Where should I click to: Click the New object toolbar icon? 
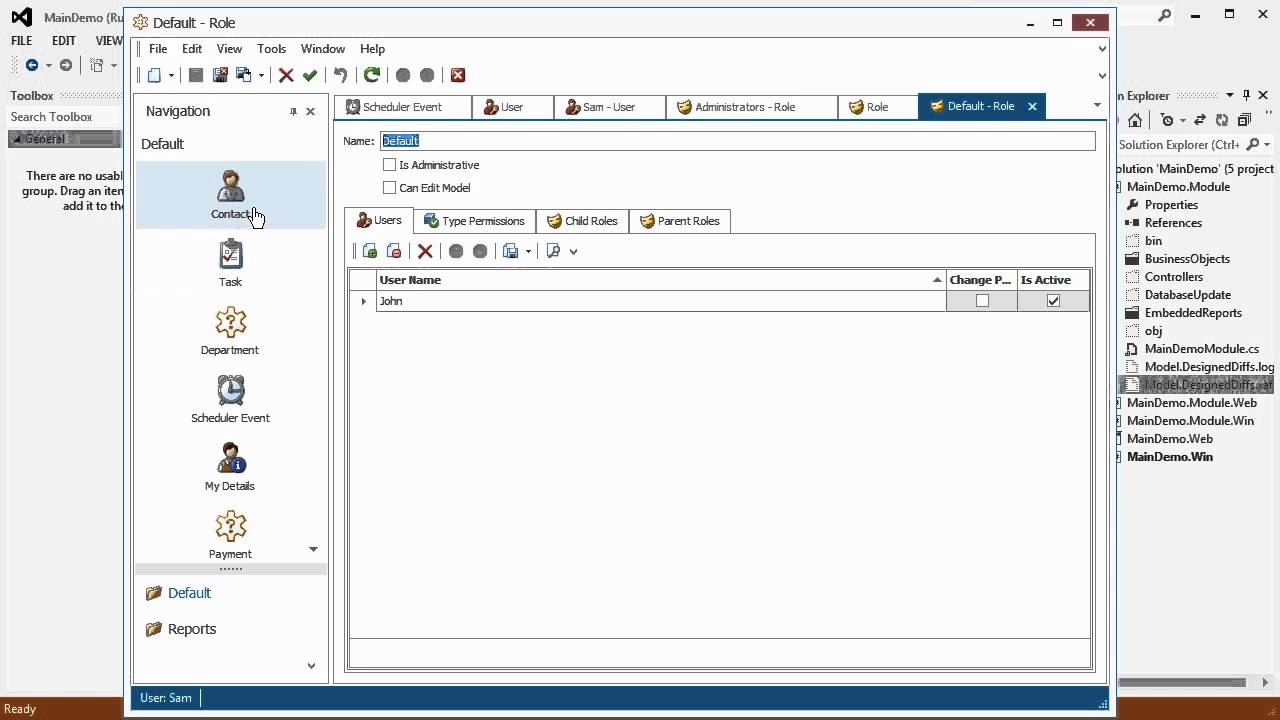[x=154, y=75]
